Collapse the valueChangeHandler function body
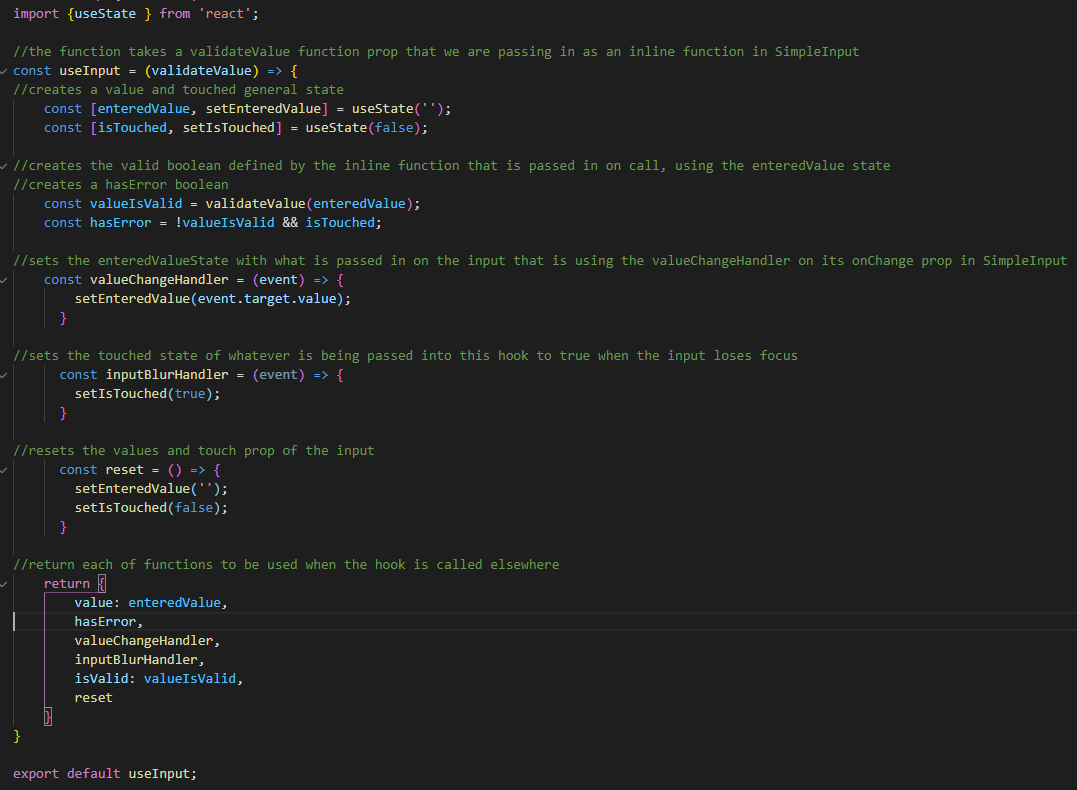1077x790 pixels. click(5, 279)
